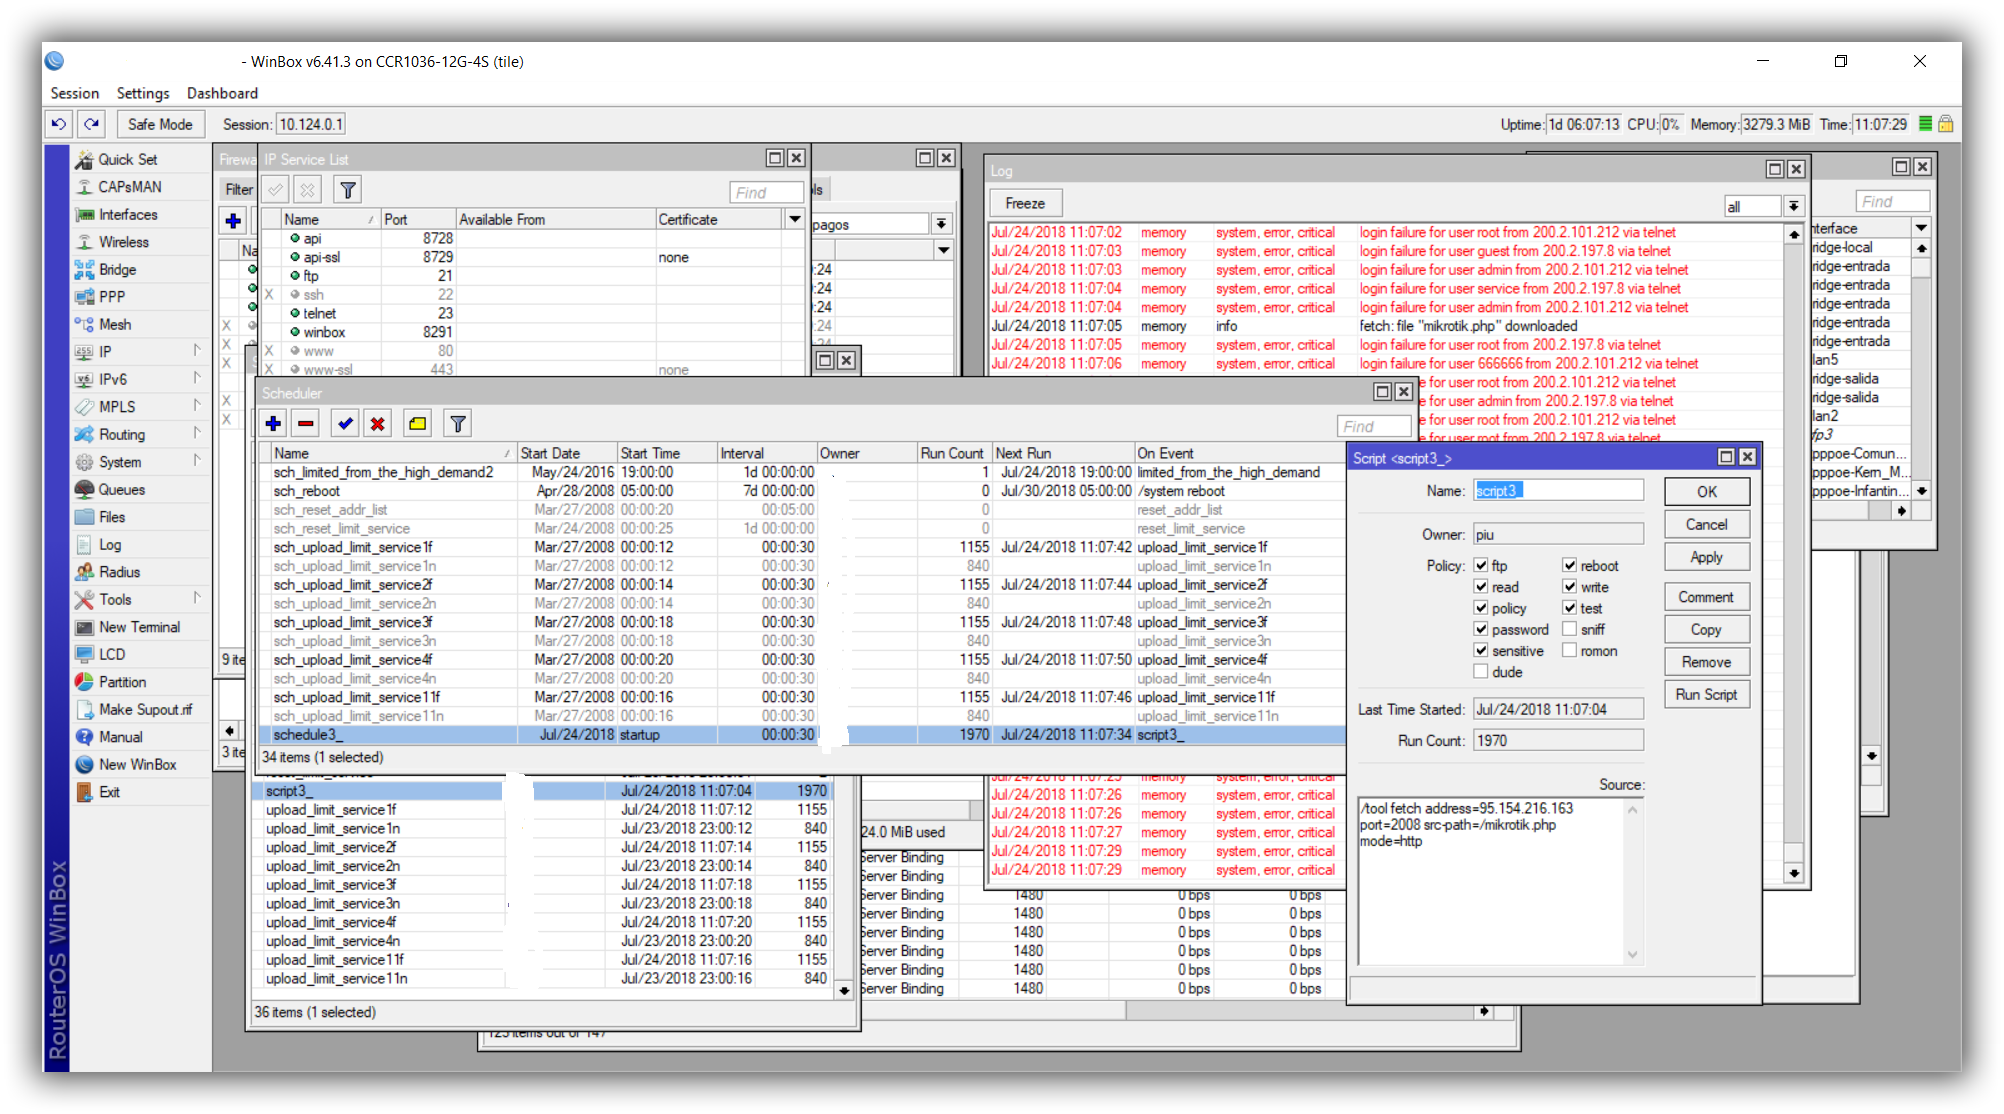Viewport: 2004px width, 1114px height.
Task: Toggle the dude policy checkbox
Action: coord(1481,672)
